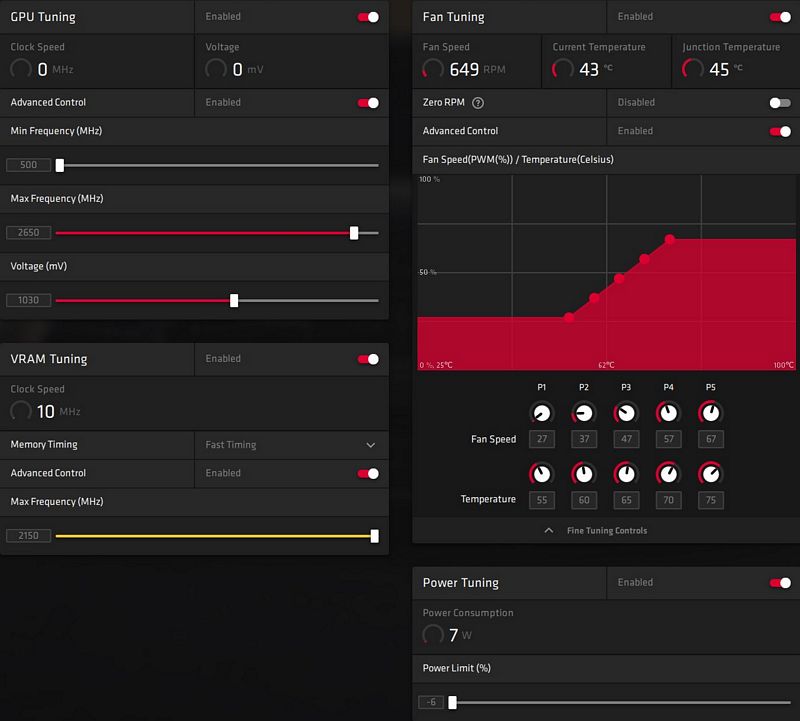
Task: Click the Voltage (mV) slider handle
Action: click(234, 301)
